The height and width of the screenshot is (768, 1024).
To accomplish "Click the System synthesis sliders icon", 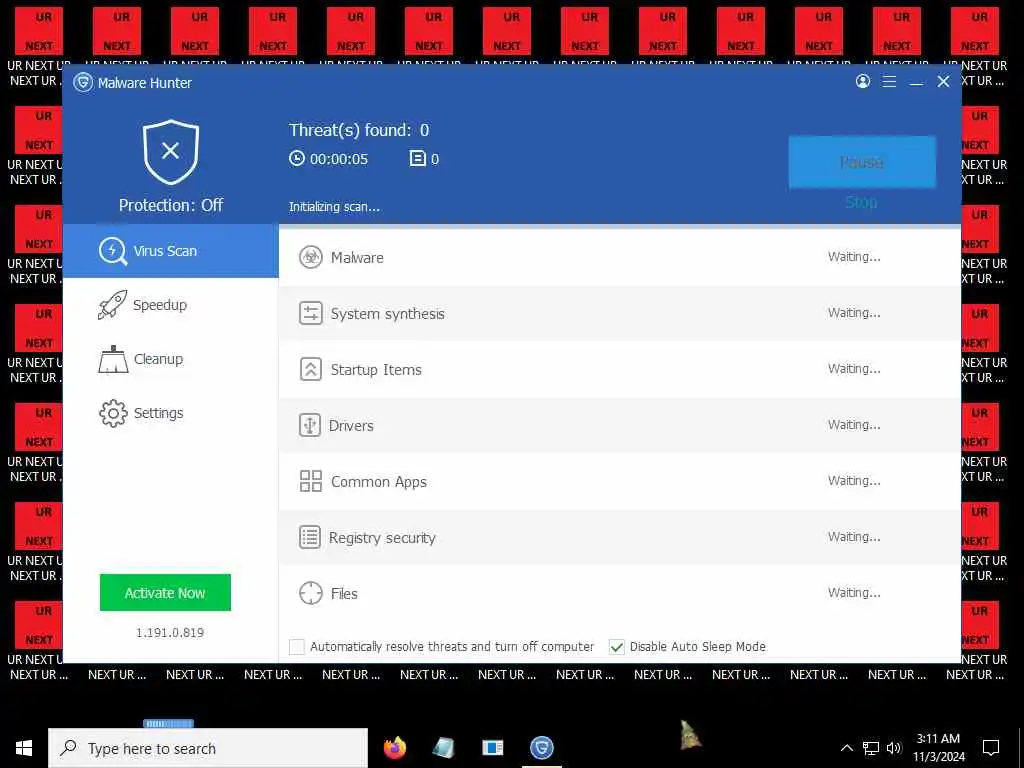I will tap(311, 313).
